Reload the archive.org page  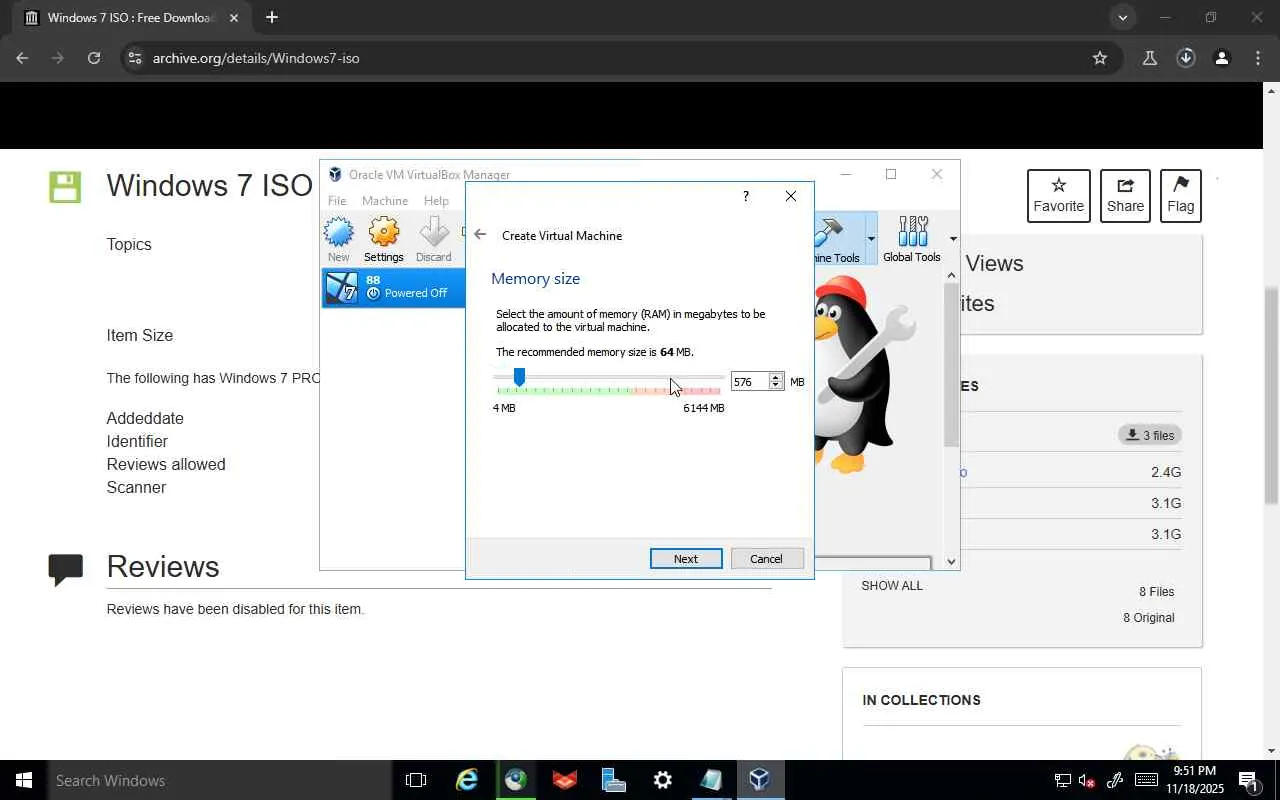click(x=94, y=58)
